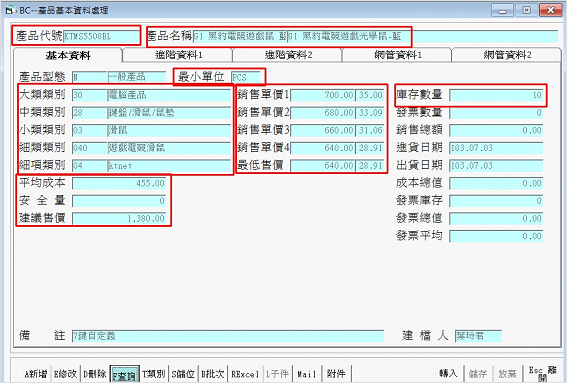Viewport: 567px width, 383px height.
Task: Click the 發票庫存 field
Action: (496, 201)
